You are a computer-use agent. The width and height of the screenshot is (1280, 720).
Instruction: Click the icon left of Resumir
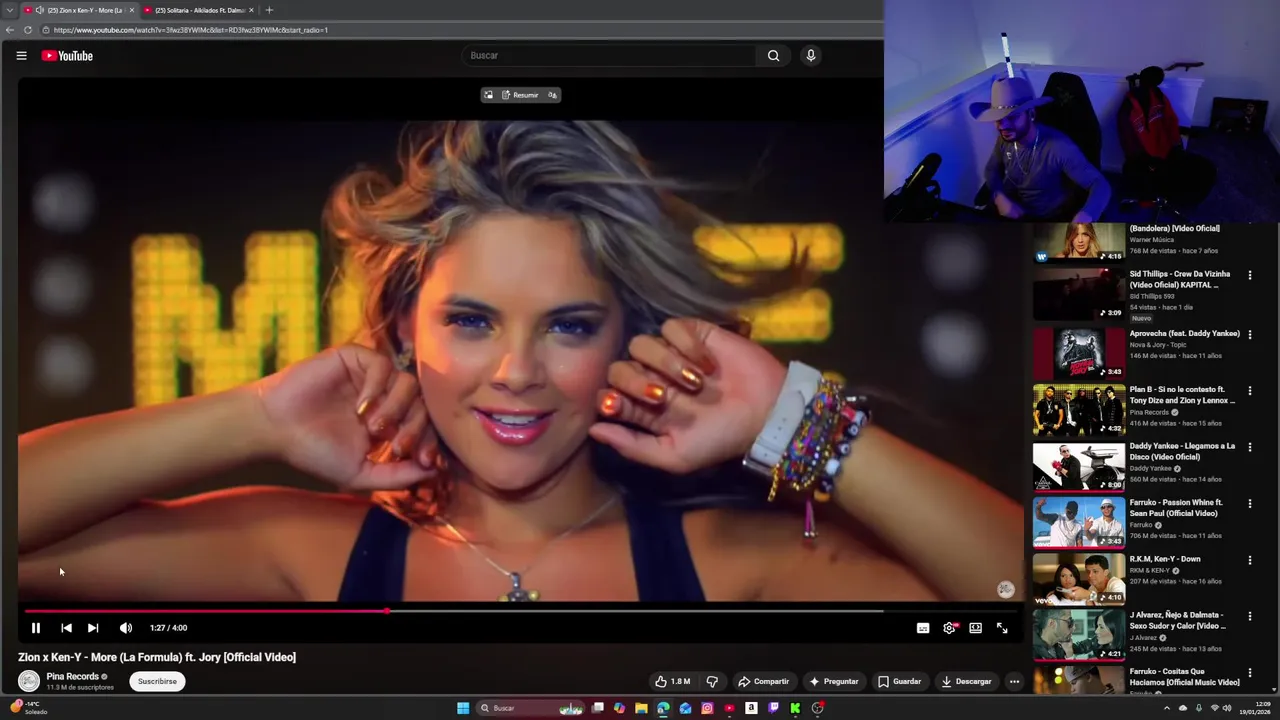(488, 95)
